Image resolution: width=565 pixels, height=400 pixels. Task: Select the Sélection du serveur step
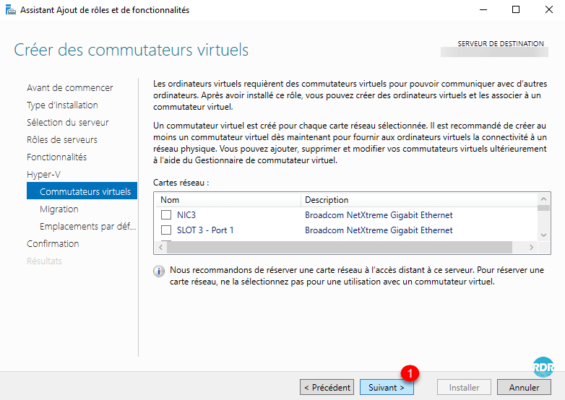coord(68,122)
